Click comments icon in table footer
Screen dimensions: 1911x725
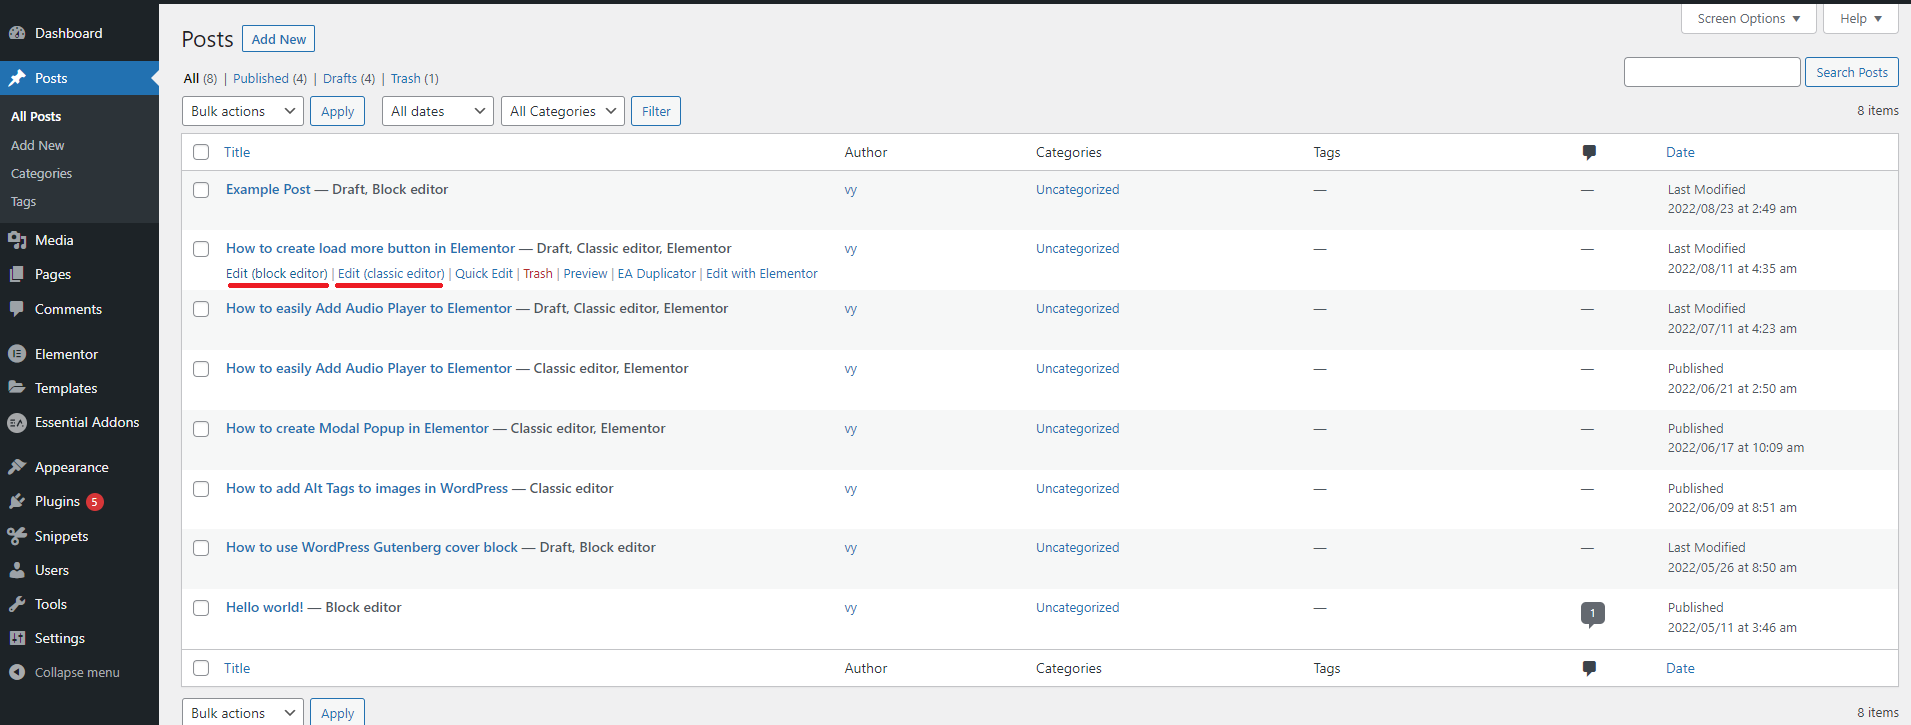(1589, 668)
